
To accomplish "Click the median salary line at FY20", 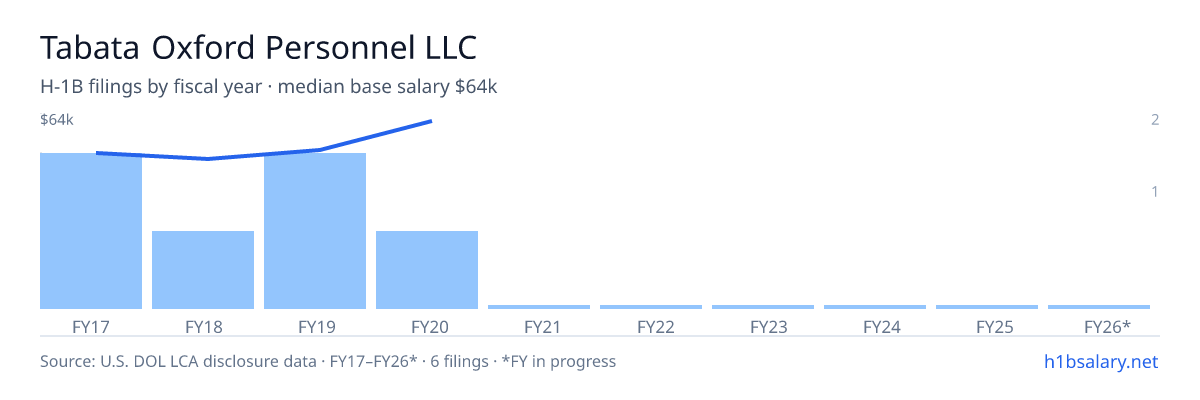I will [430, 121].
